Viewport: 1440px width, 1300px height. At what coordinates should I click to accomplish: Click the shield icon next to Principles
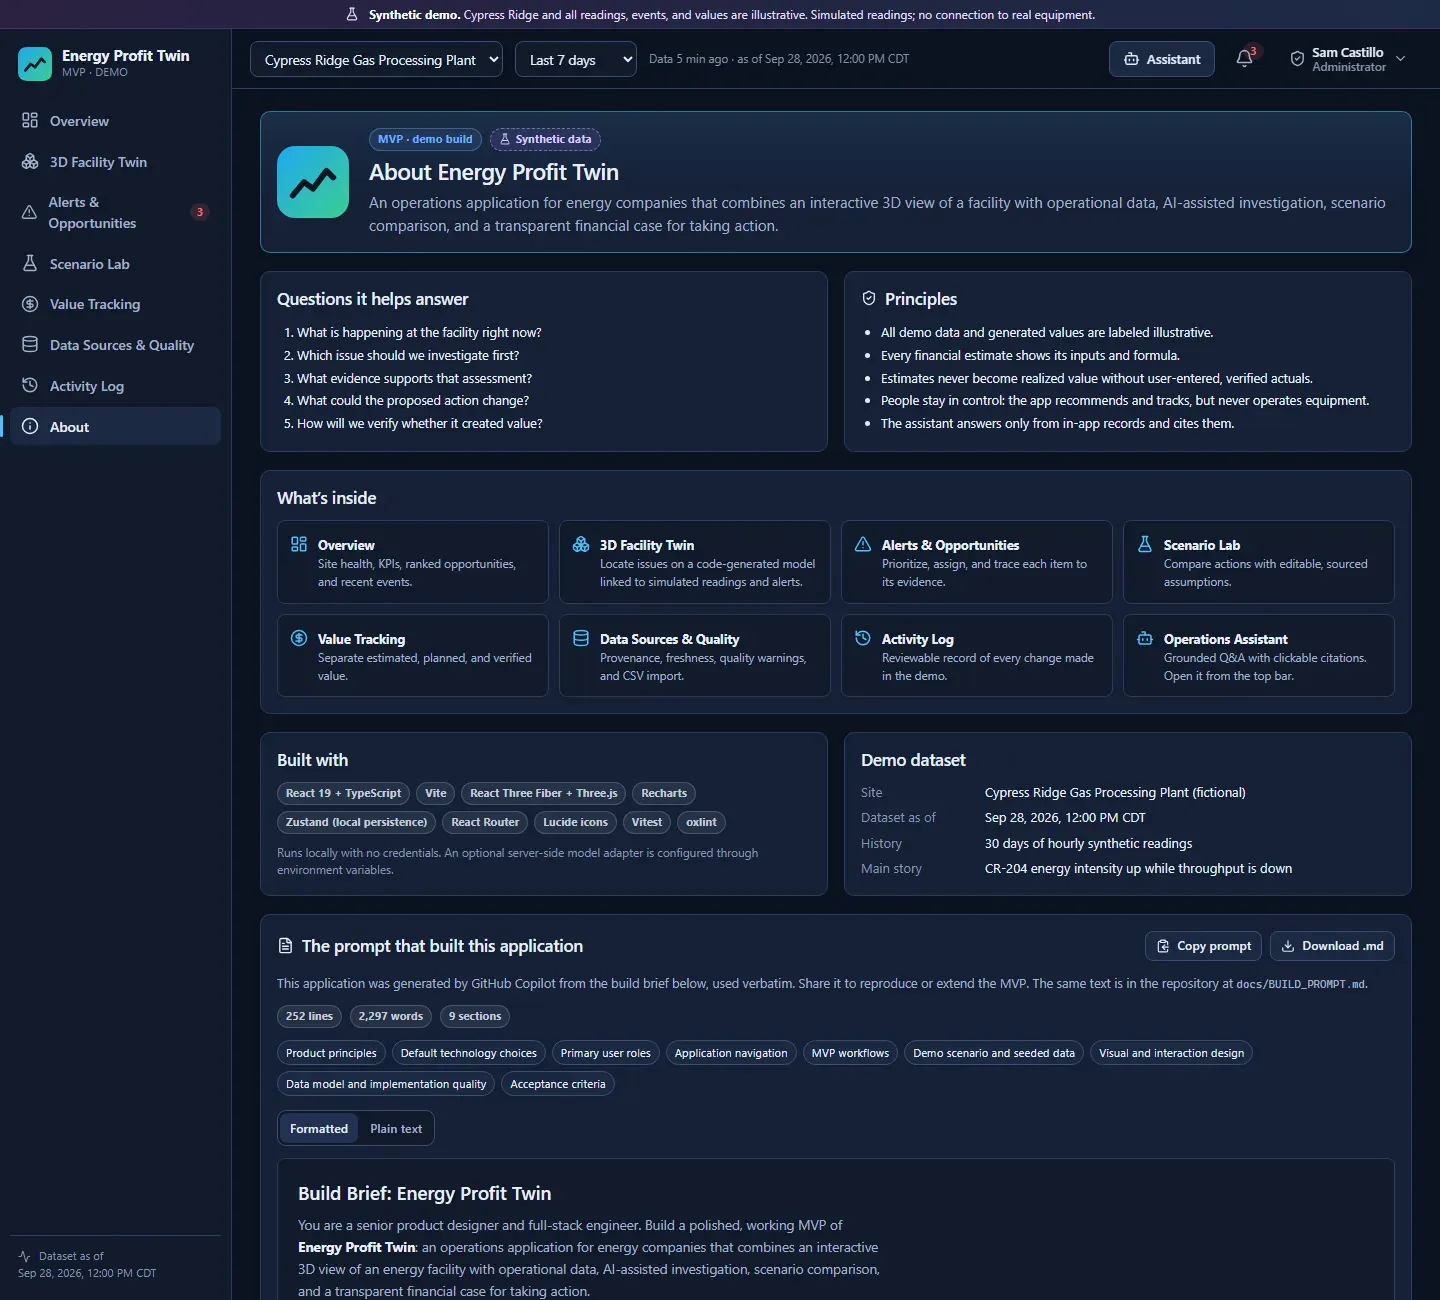click(869, 299)
